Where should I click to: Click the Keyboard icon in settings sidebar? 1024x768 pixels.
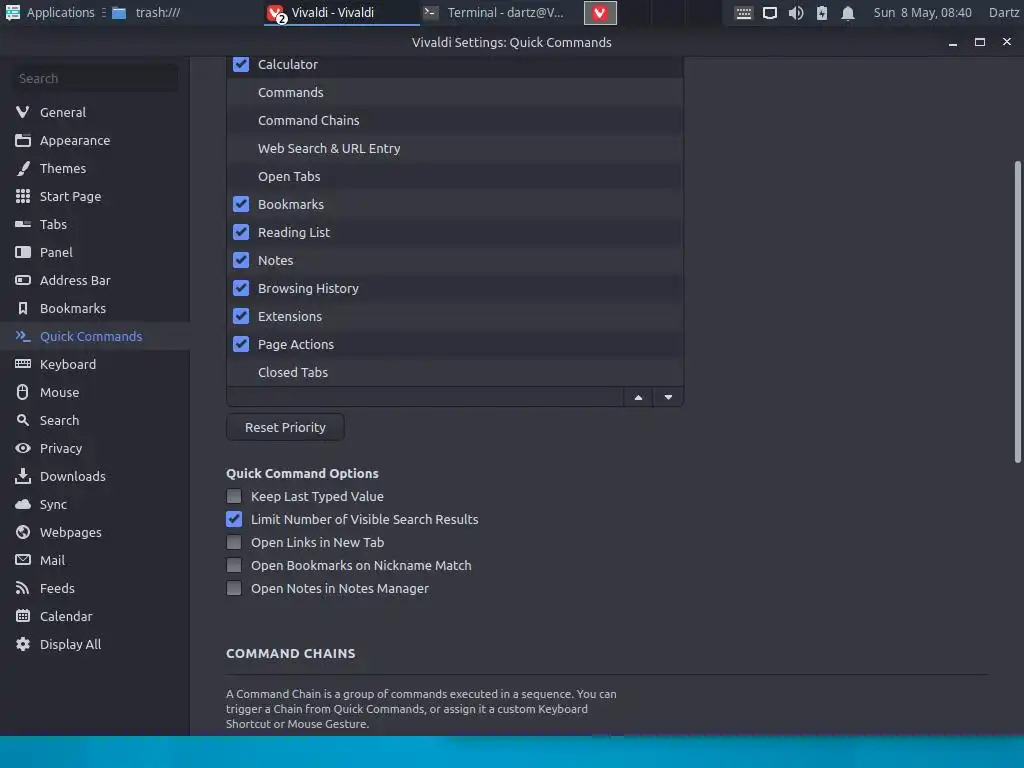23,364
